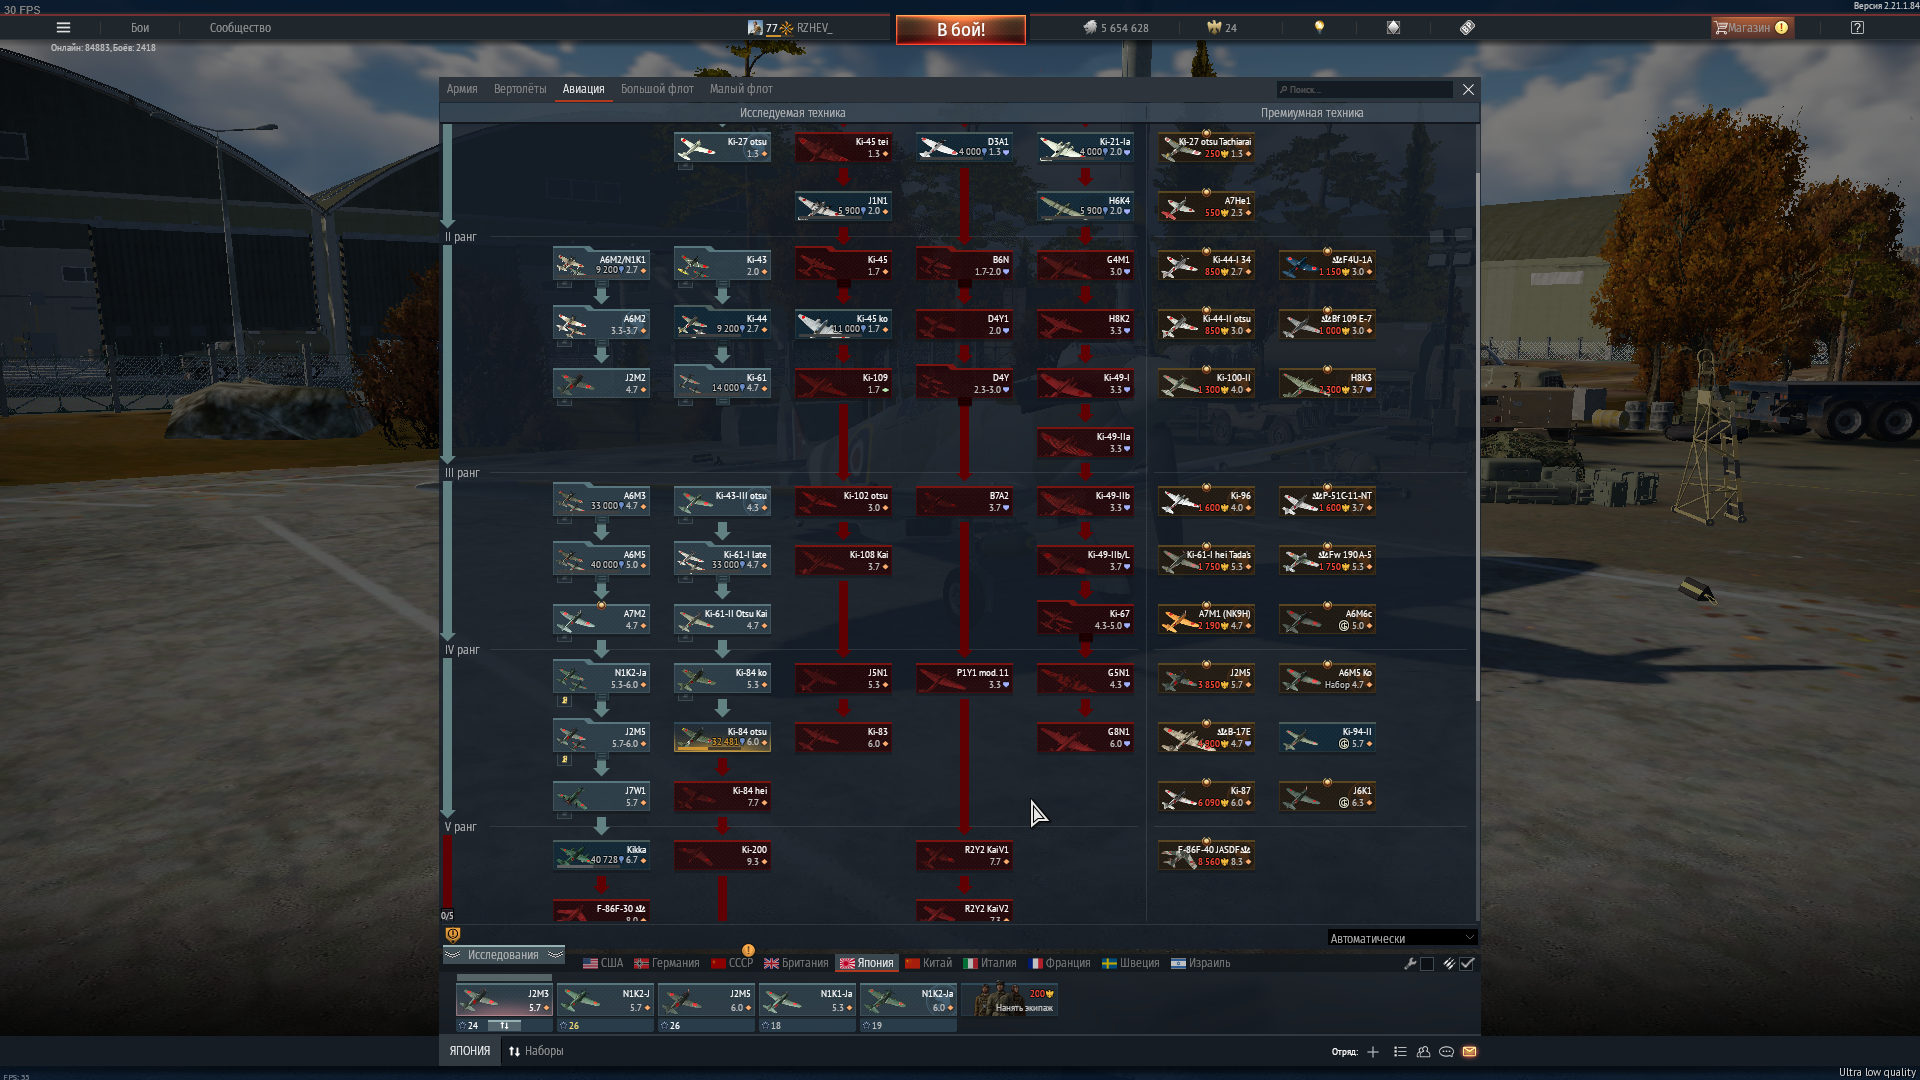The image size is (1920, 1080).
Task: Open the orange mail envelope icon
Action: [x=1469, y=1052]
